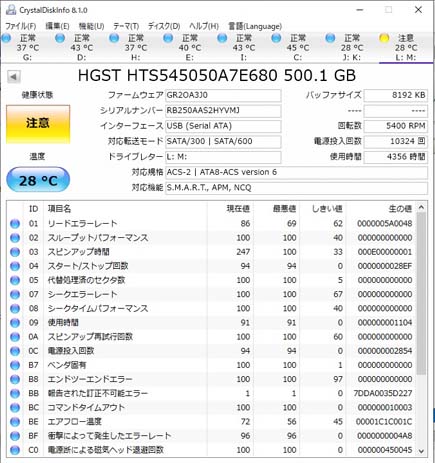Click the standard field ACS-2 | ATA8-ACS
435x463 pixels.
click(296, 172)
